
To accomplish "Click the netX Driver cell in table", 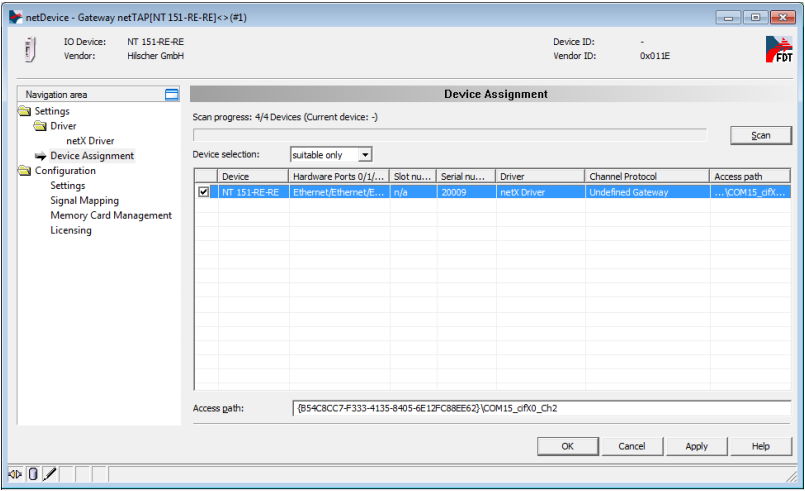I will 540,192.
